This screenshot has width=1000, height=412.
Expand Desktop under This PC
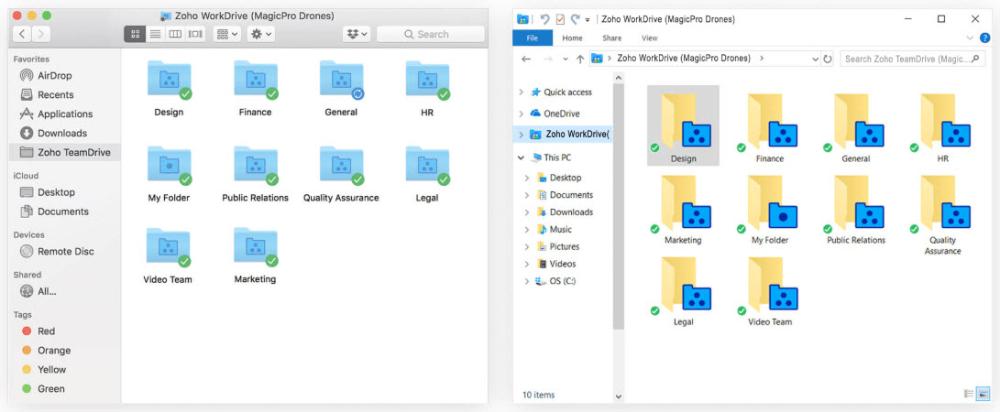(527, 178)
